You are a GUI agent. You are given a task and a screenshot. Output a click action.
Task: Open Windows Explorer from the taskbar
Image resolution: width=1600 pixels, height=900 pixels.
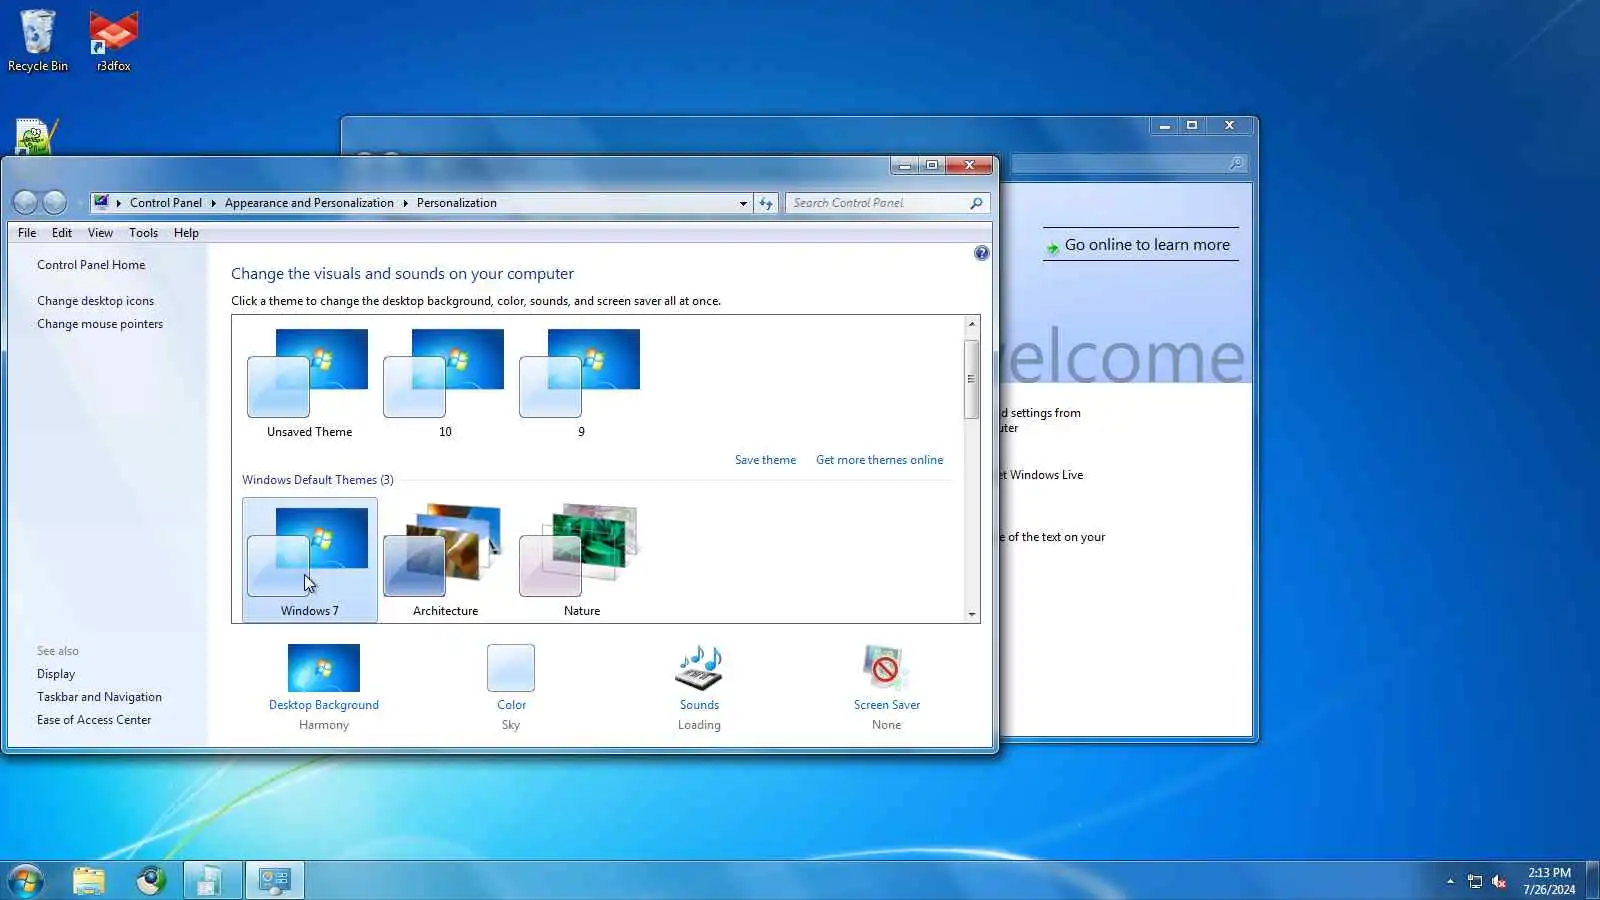click(89, 880)
